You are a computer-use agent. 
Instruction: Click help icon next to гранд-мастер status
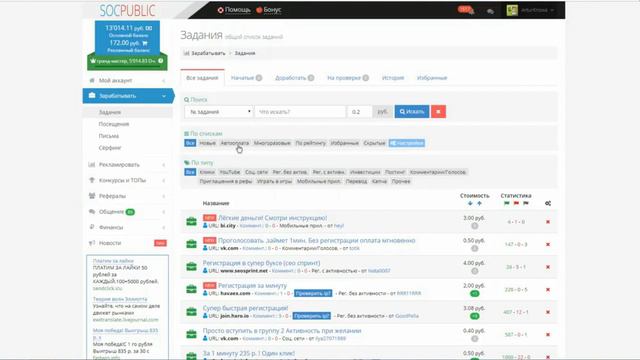[161, 61]
